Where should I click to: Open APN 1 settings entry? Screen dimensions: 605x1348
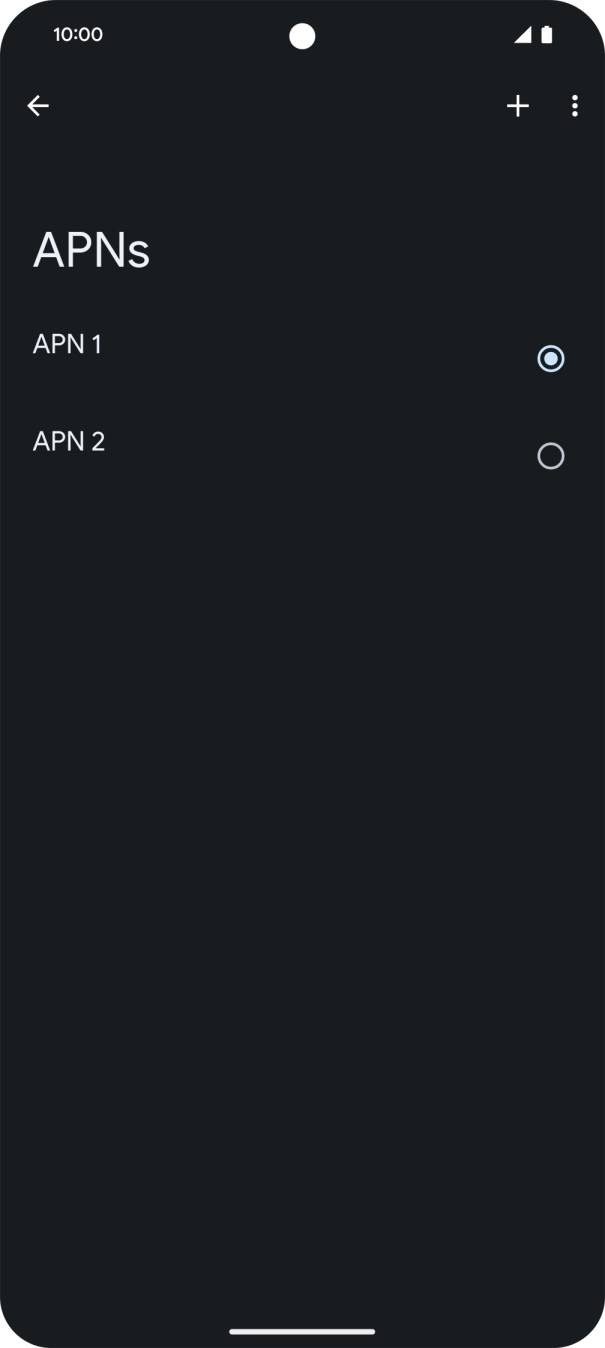[68, 345]
